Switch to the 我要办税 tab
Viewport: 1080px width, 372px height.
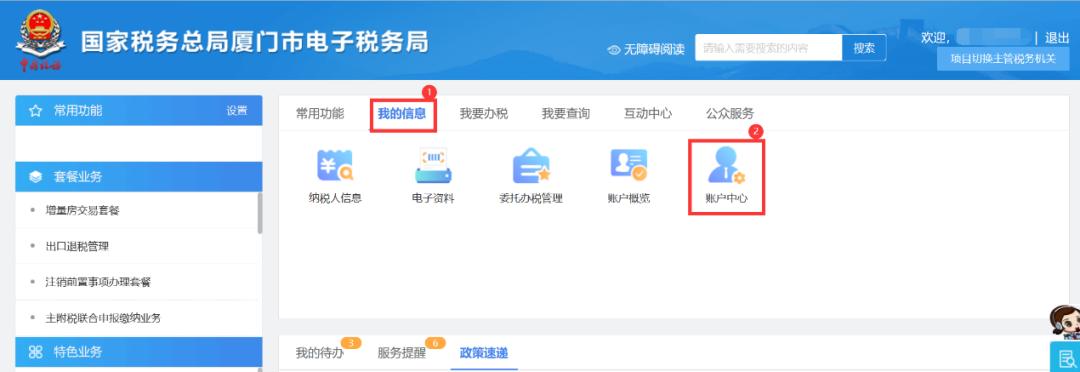pyautogui.click(x=484, y=114)
